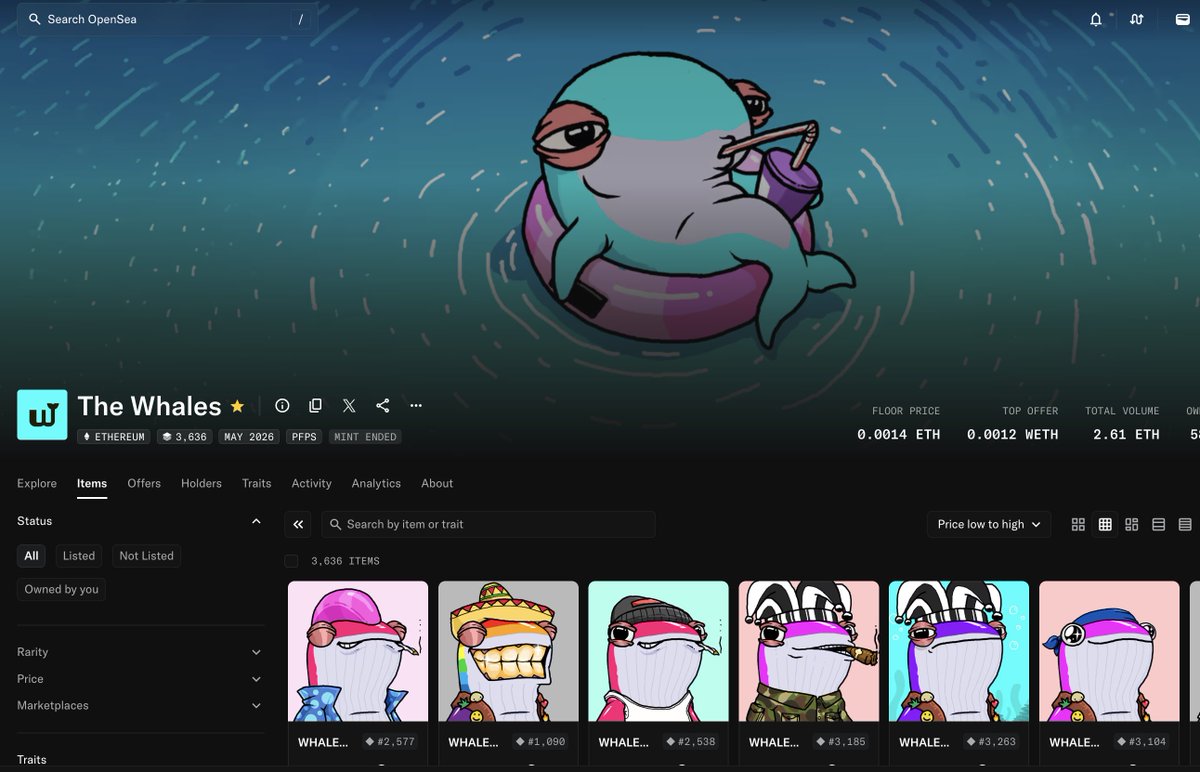Open Price low to high sort dropdown
Image resolution: width=1200 pixels, height=772 pixels.
(989, 524)
